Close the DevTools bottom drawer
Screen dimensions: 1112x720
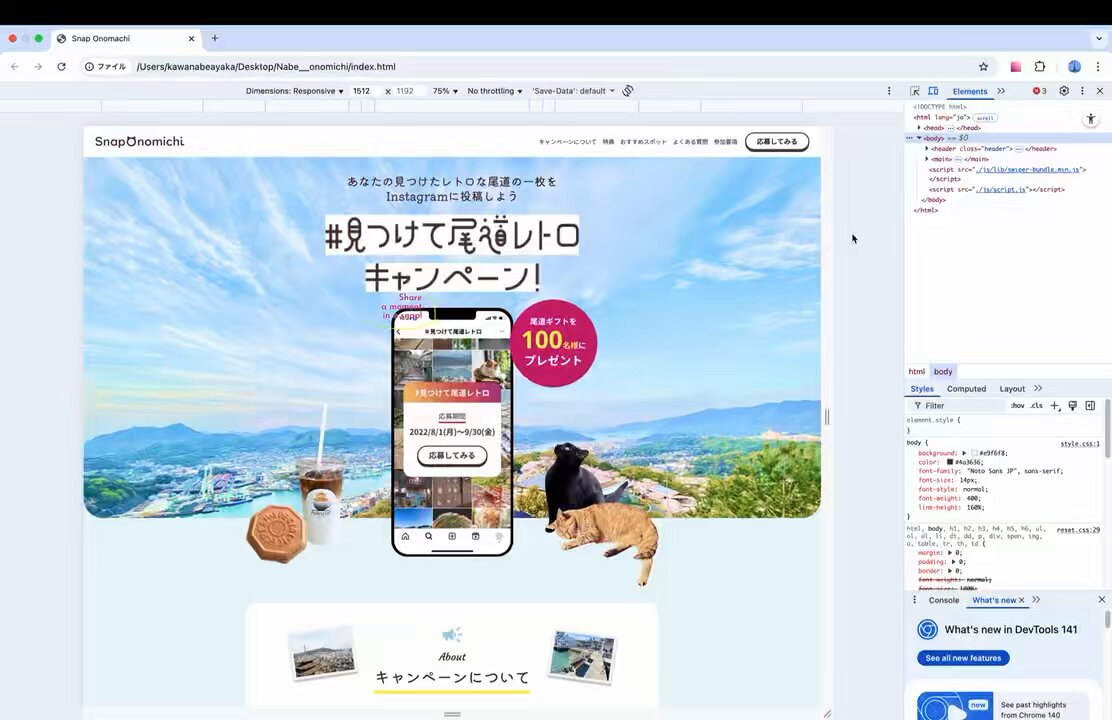pos(1101,600)
